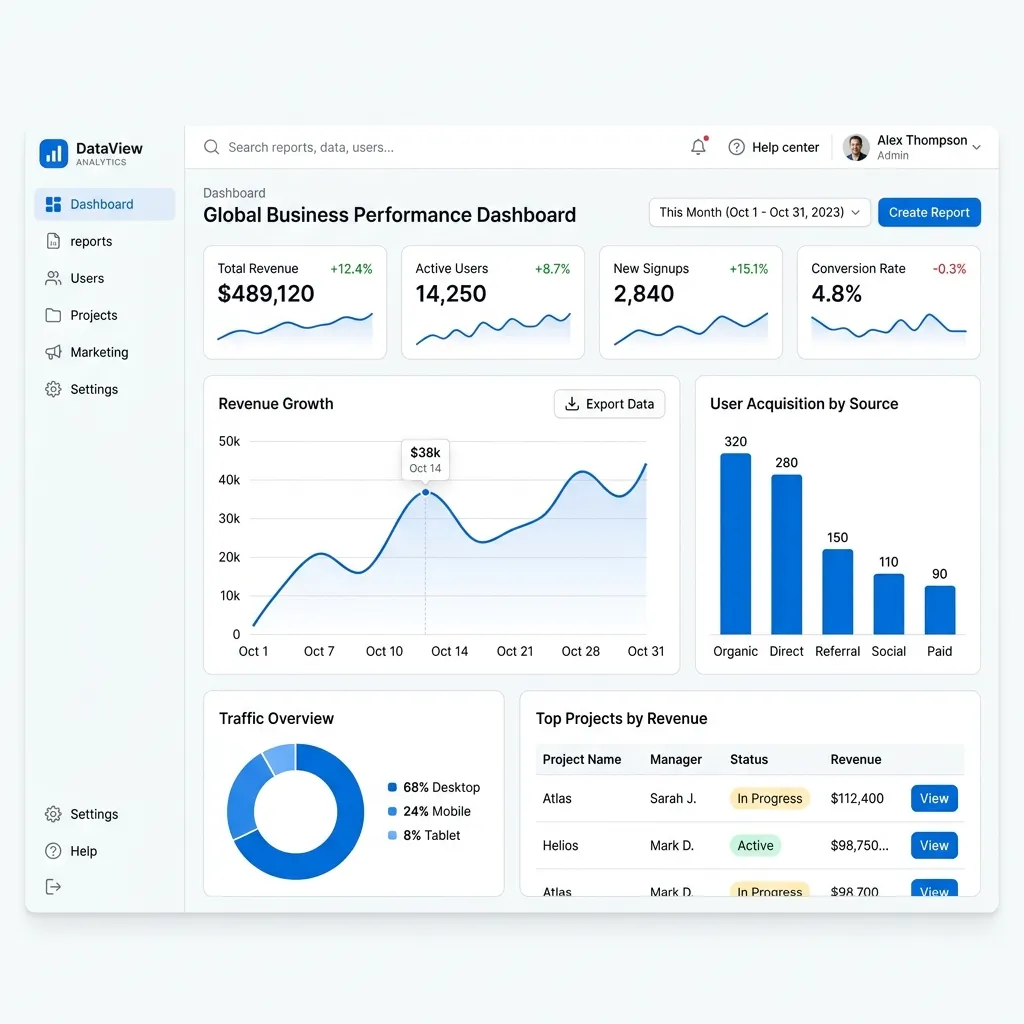Click the logout icon at sidebar bottom
This screenshot has height=1024, width=1024.
coord(54,887)
